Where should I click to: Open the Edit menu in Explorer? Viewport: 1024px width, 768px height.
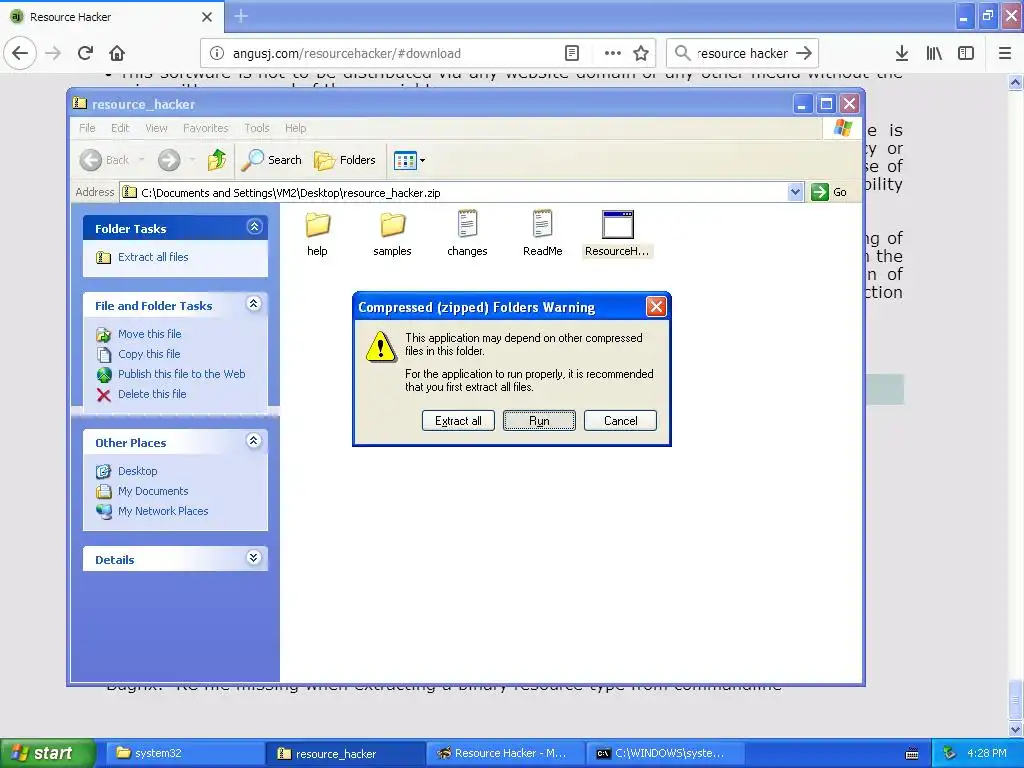pyautogui.click(x=120, y=128)
